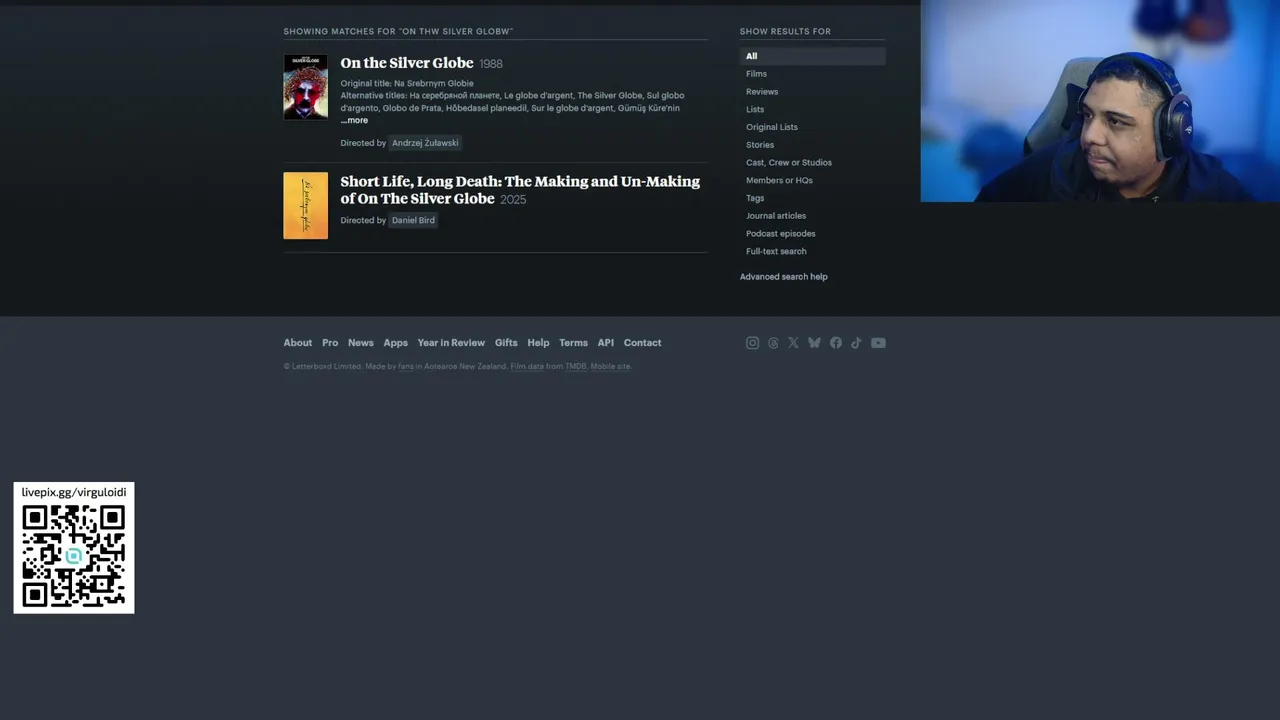1280x720 pixels.
Task: Filter search results by Tags
Action: (755, 198)
